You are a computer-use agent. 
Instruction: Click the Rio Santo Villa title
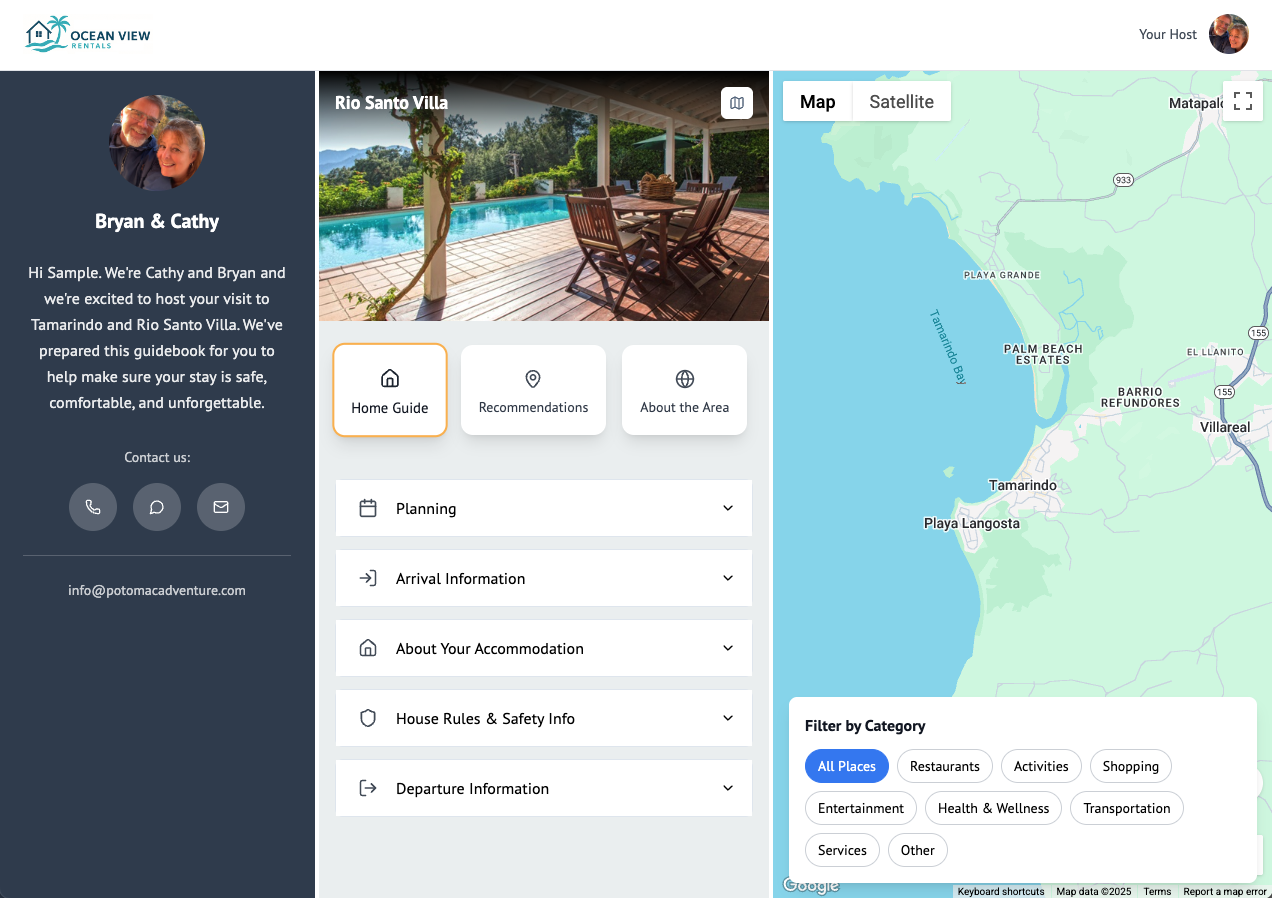391,102
